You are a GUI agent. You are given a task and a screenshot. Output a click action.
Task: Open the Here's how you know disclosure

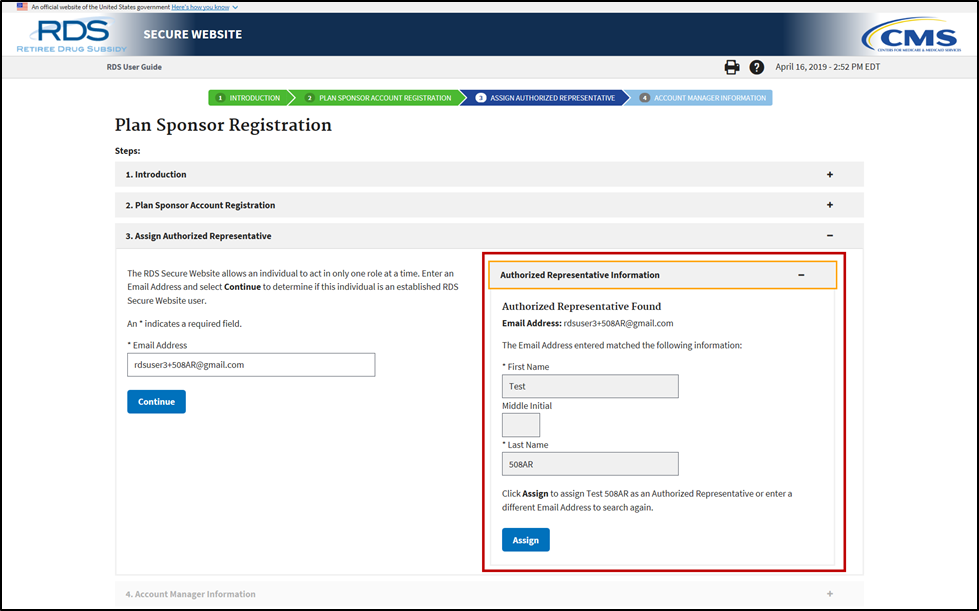tap(199, 6)
